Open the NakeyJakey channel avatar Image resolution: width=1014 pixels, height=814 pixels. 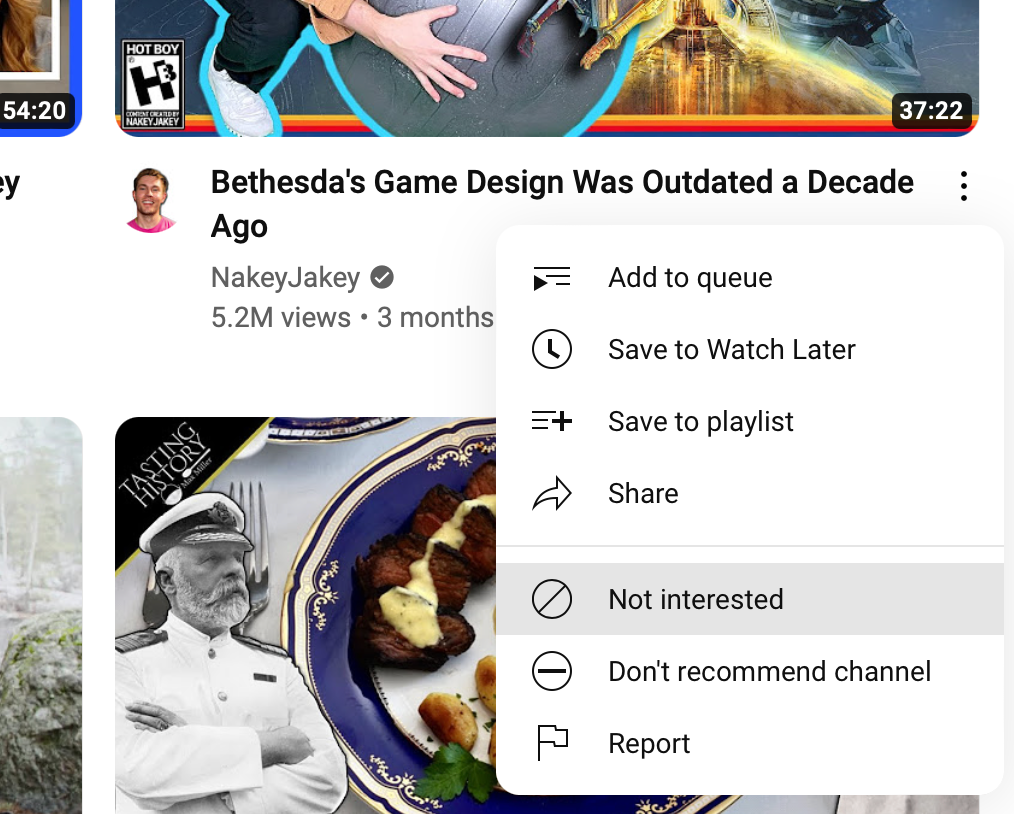(151, 200)
